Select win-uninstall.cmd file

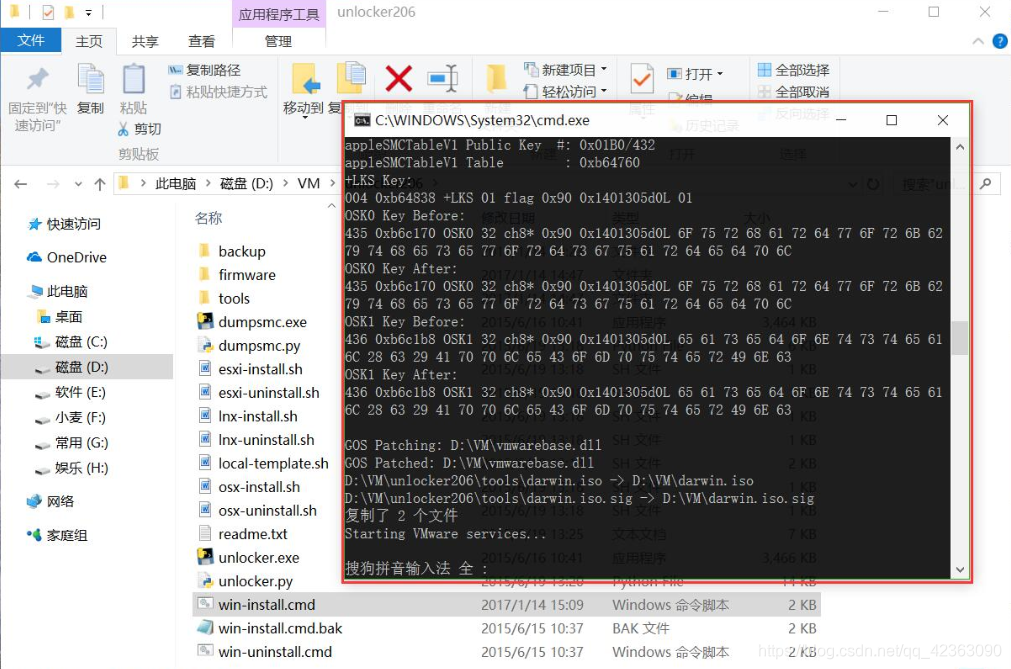tap(506, 652)
